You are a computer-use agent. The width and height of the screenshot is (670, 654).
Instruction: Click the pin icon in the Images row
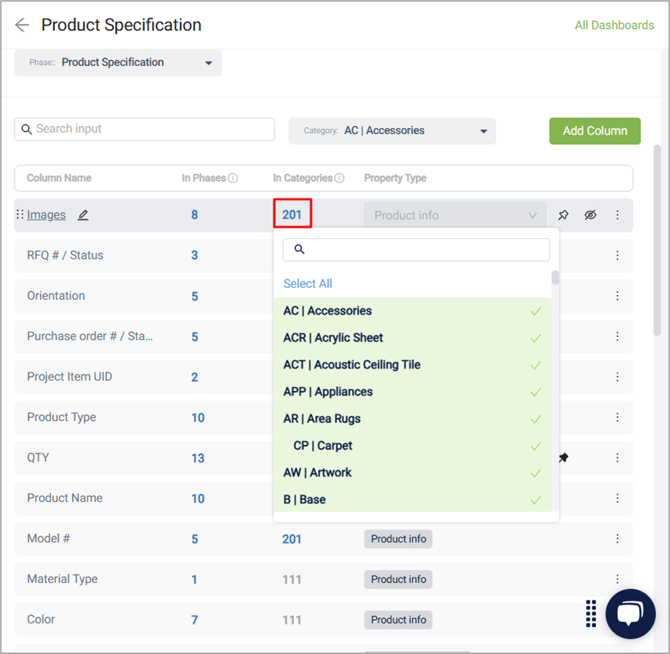(x=563, y=215)
